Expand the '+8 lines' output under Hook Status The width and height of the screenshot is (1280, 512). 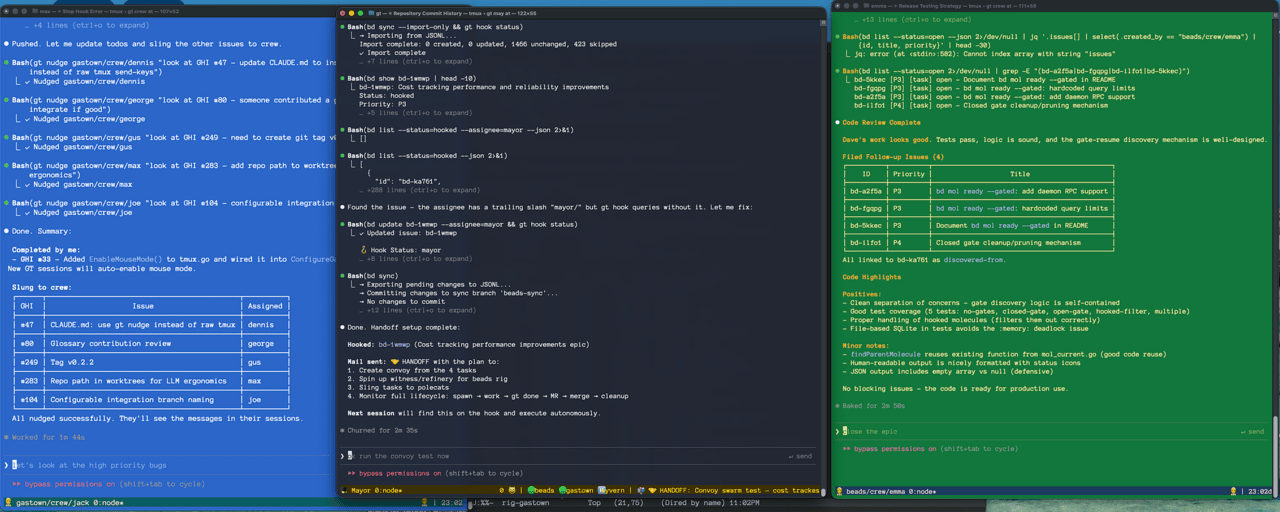[415, 259]
